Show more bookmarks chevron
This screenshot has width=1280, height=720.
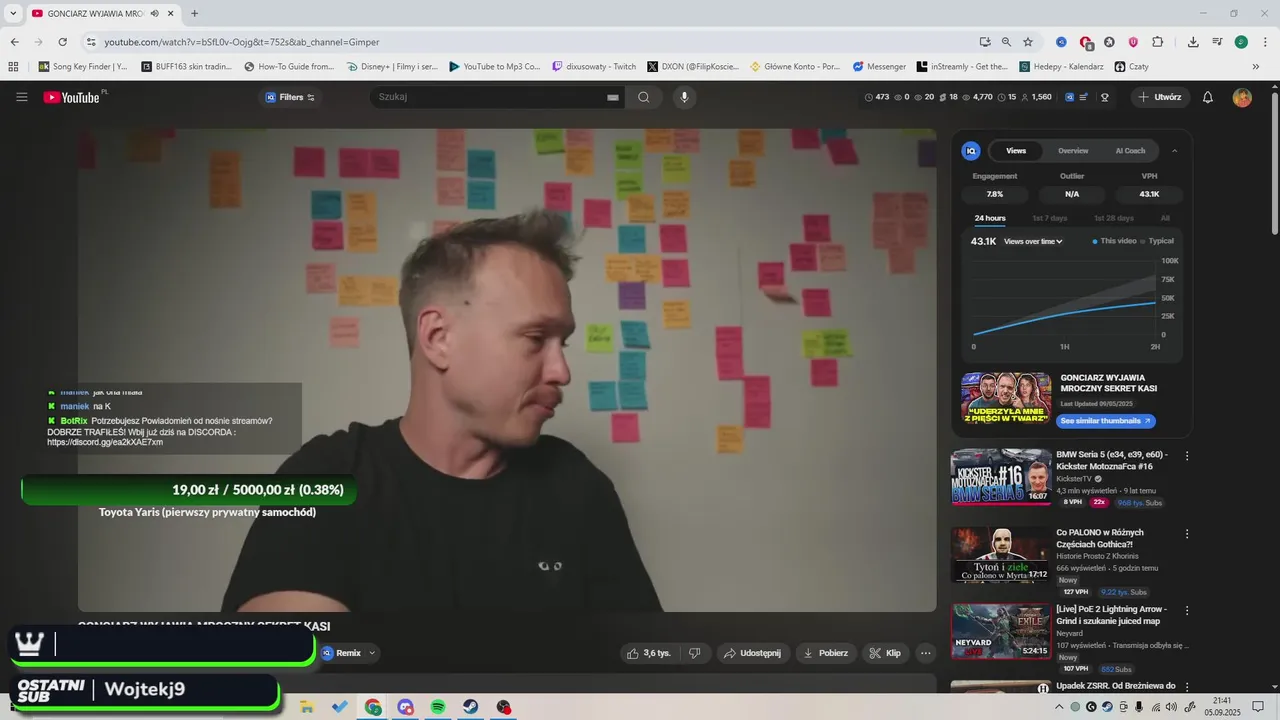pos(1256,67)
